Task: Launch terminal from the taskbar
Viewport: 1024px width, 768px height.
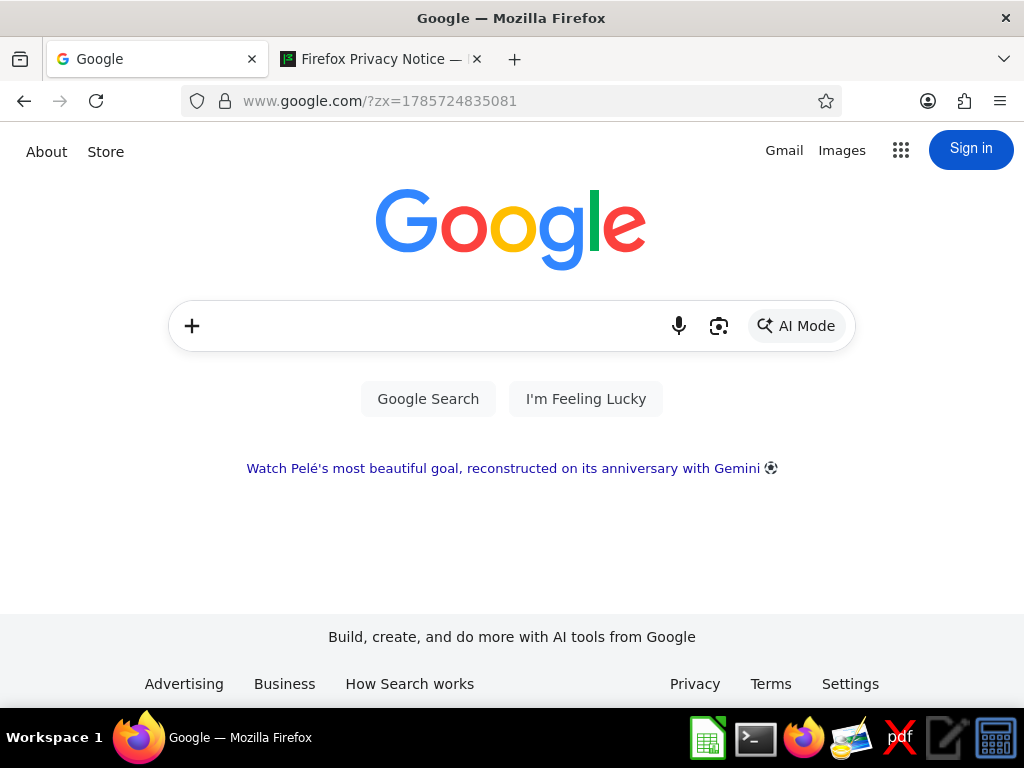Action: [x=756, y=739]
